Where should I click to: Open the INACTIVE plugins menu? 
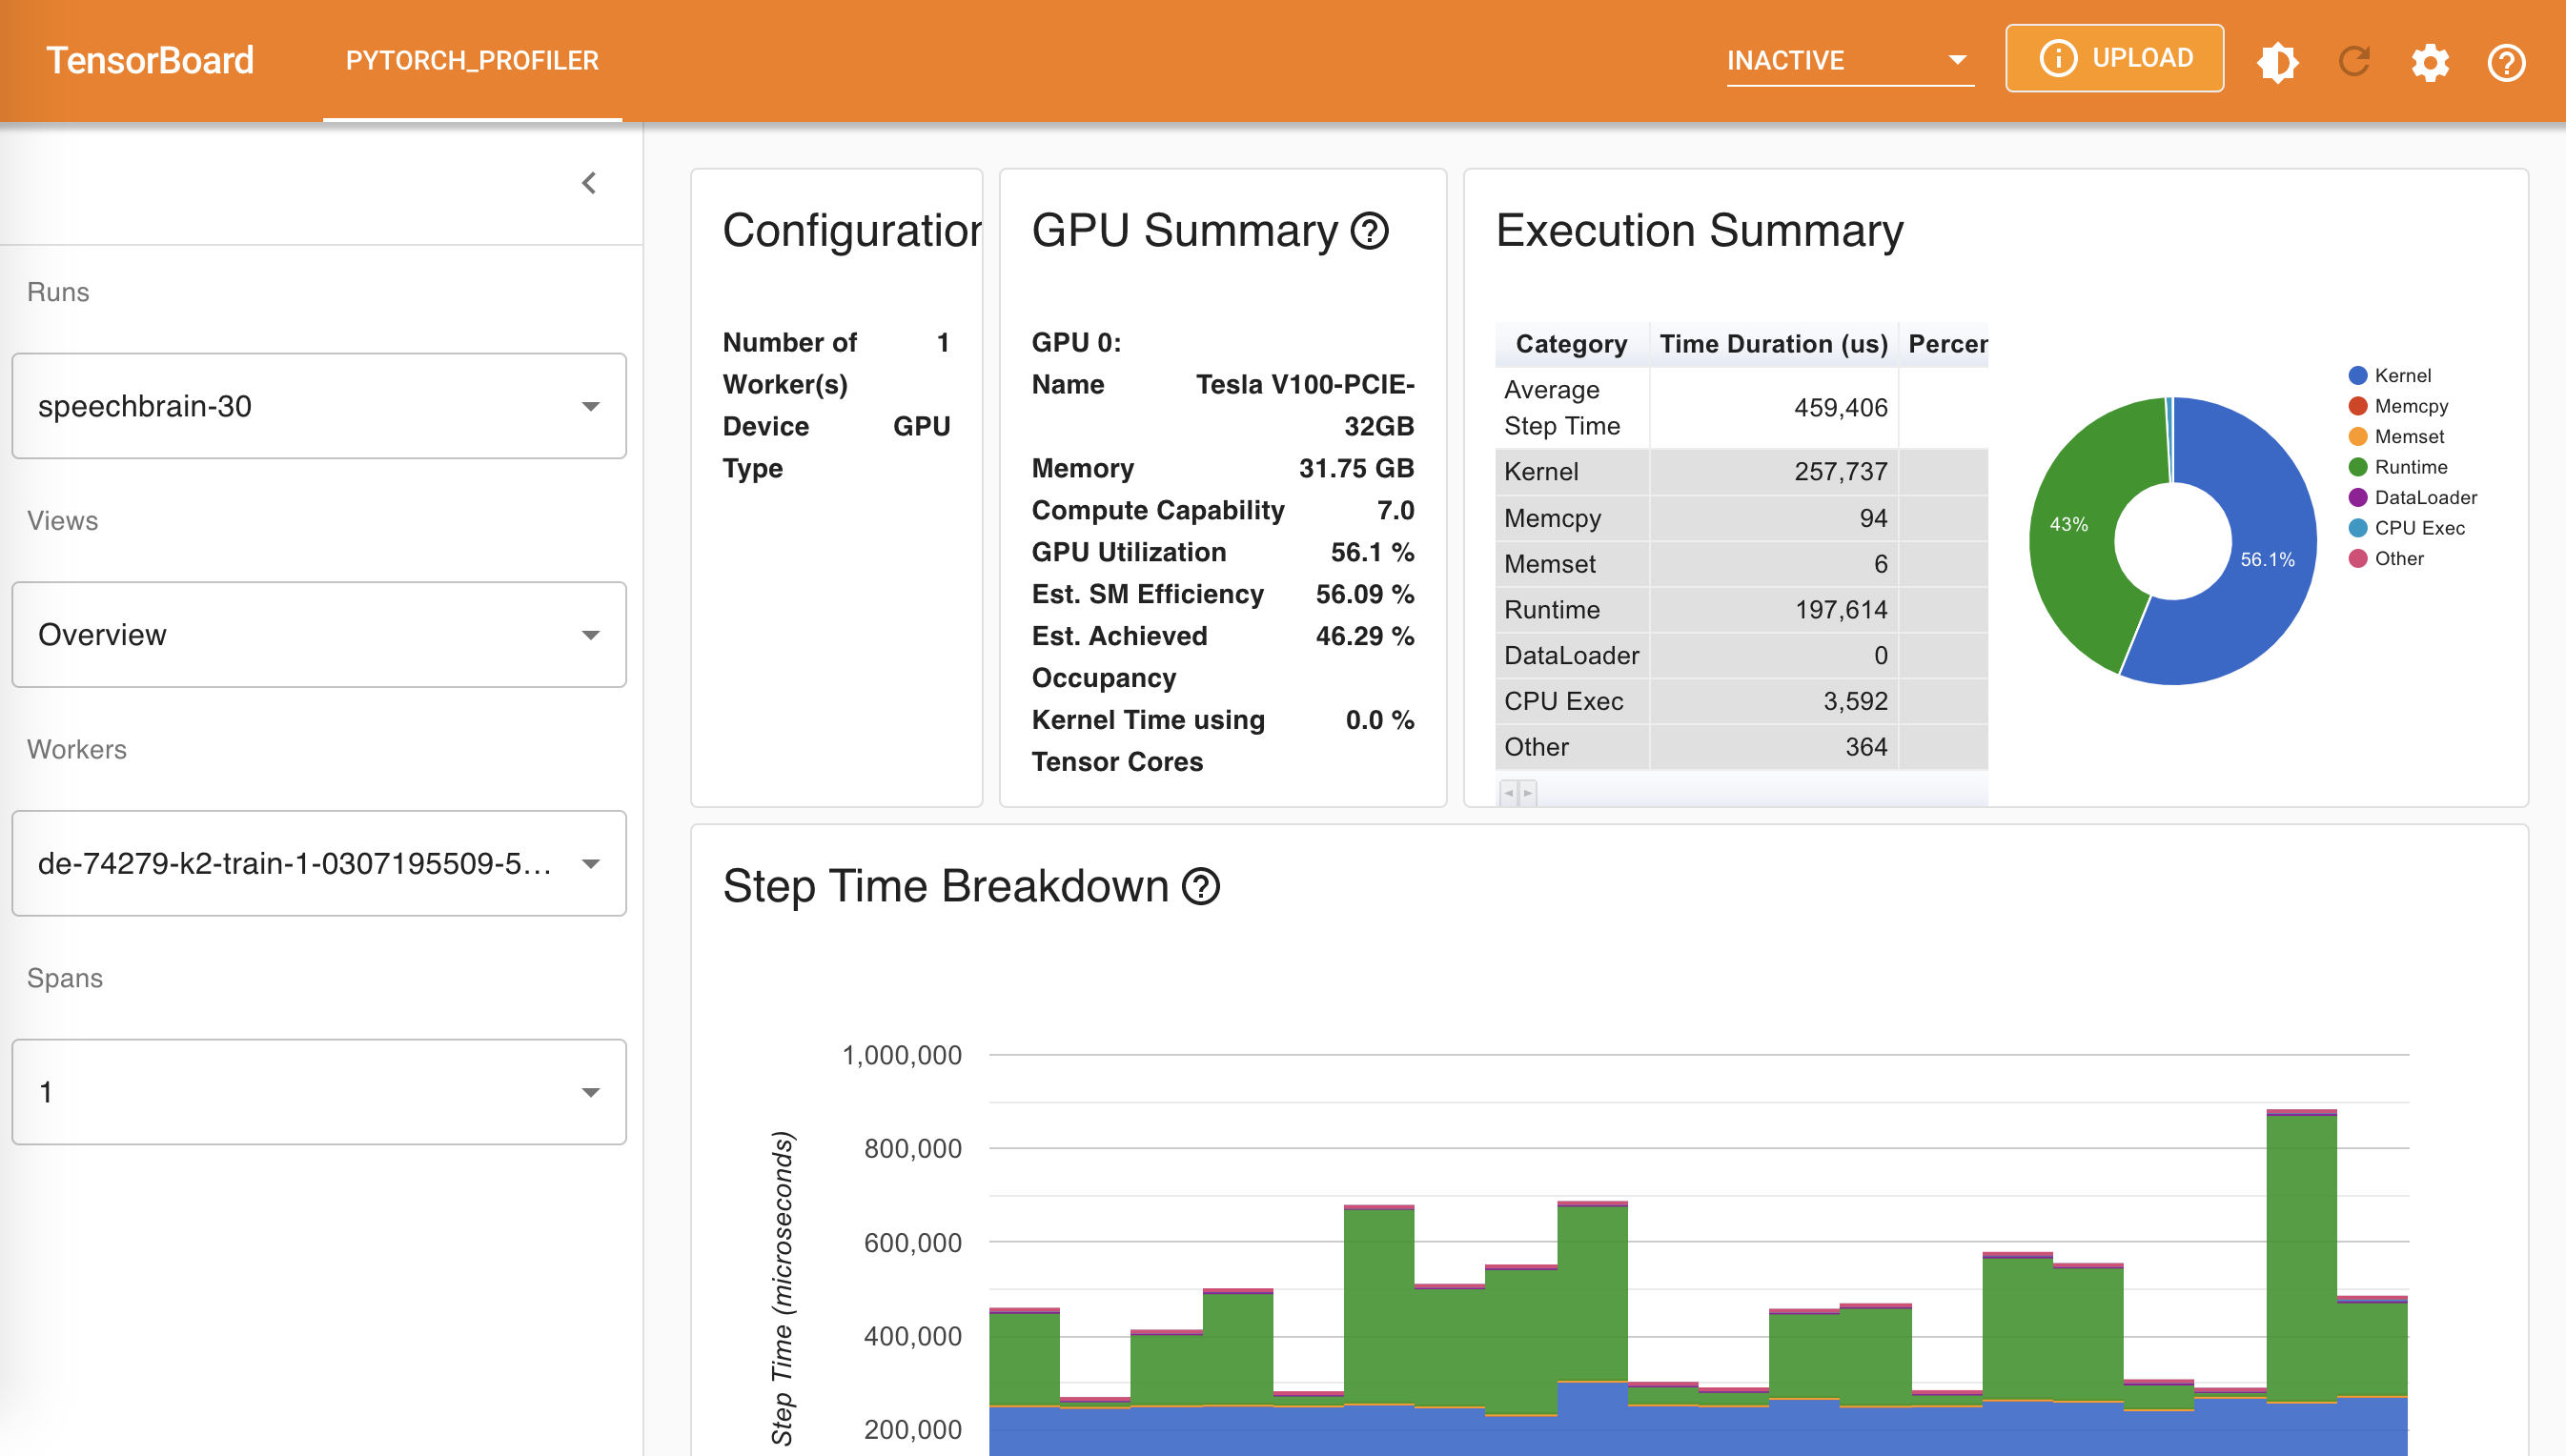pyautogui.click(x=1848, y=60)
